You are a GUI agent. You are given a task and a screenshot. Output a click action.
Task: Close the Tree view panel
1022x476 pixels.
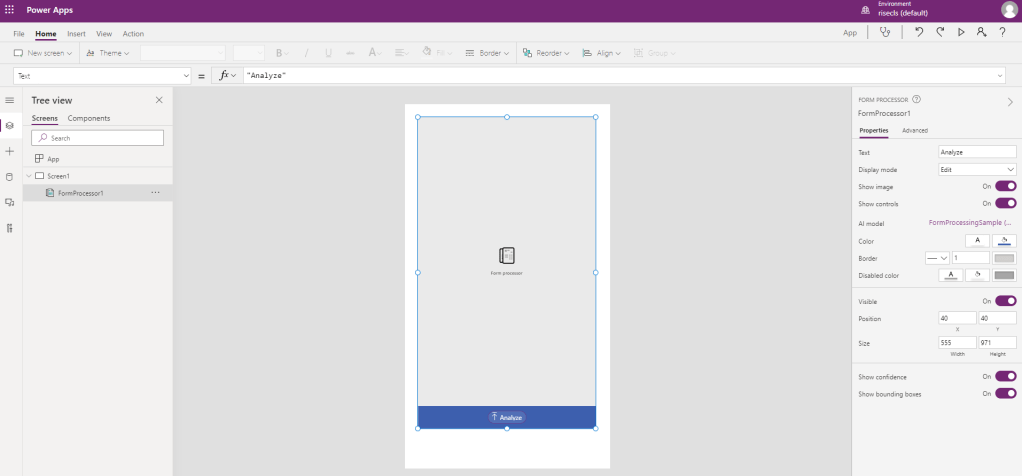click(159, 100)
